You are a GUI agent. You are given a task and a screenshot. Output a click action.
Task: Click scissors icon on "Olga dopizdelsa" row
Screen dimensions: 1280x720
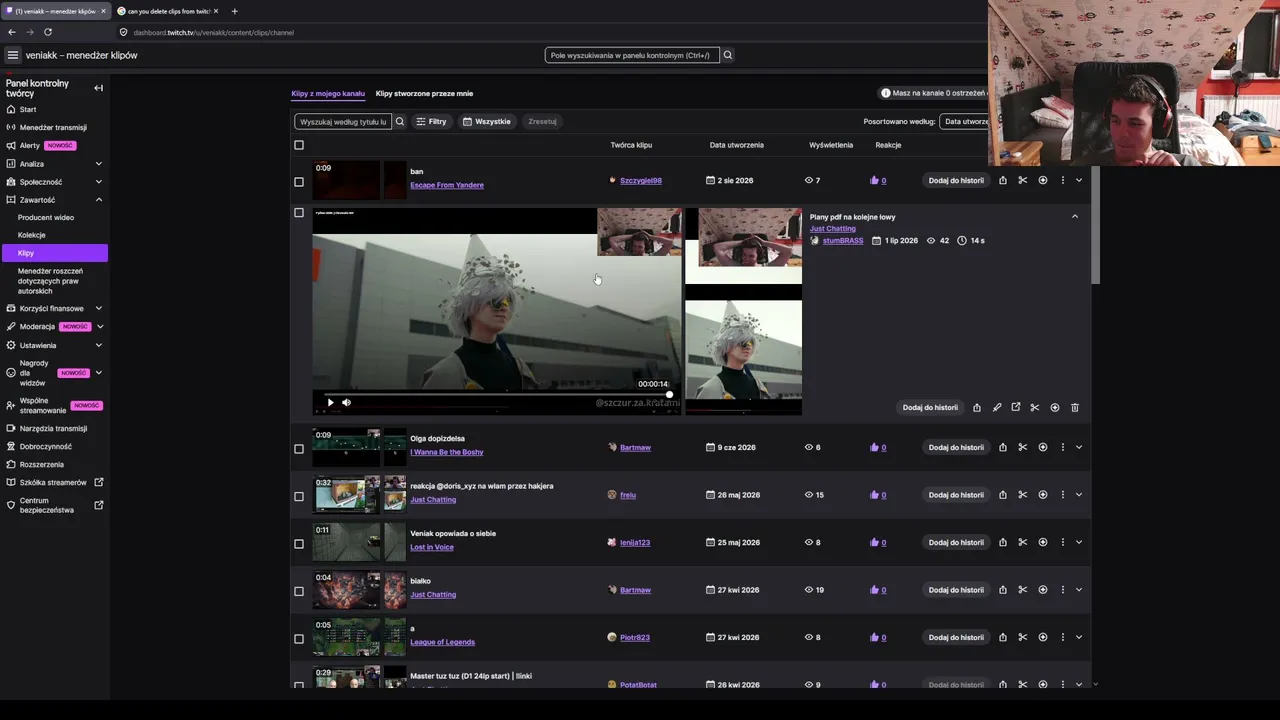(x=1023, y=448)
